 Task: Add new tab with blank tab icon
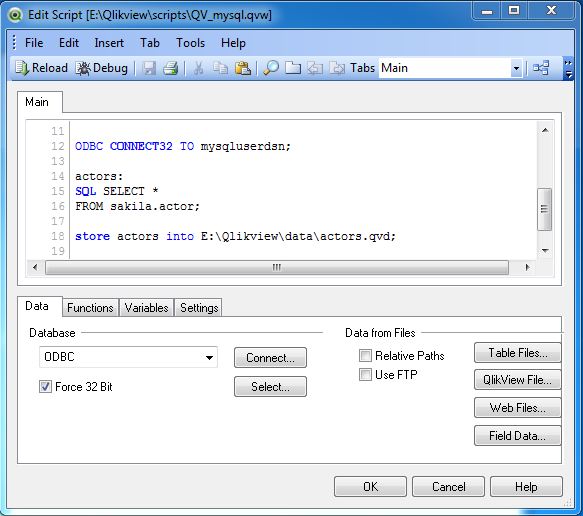click(x=293, y=68)
